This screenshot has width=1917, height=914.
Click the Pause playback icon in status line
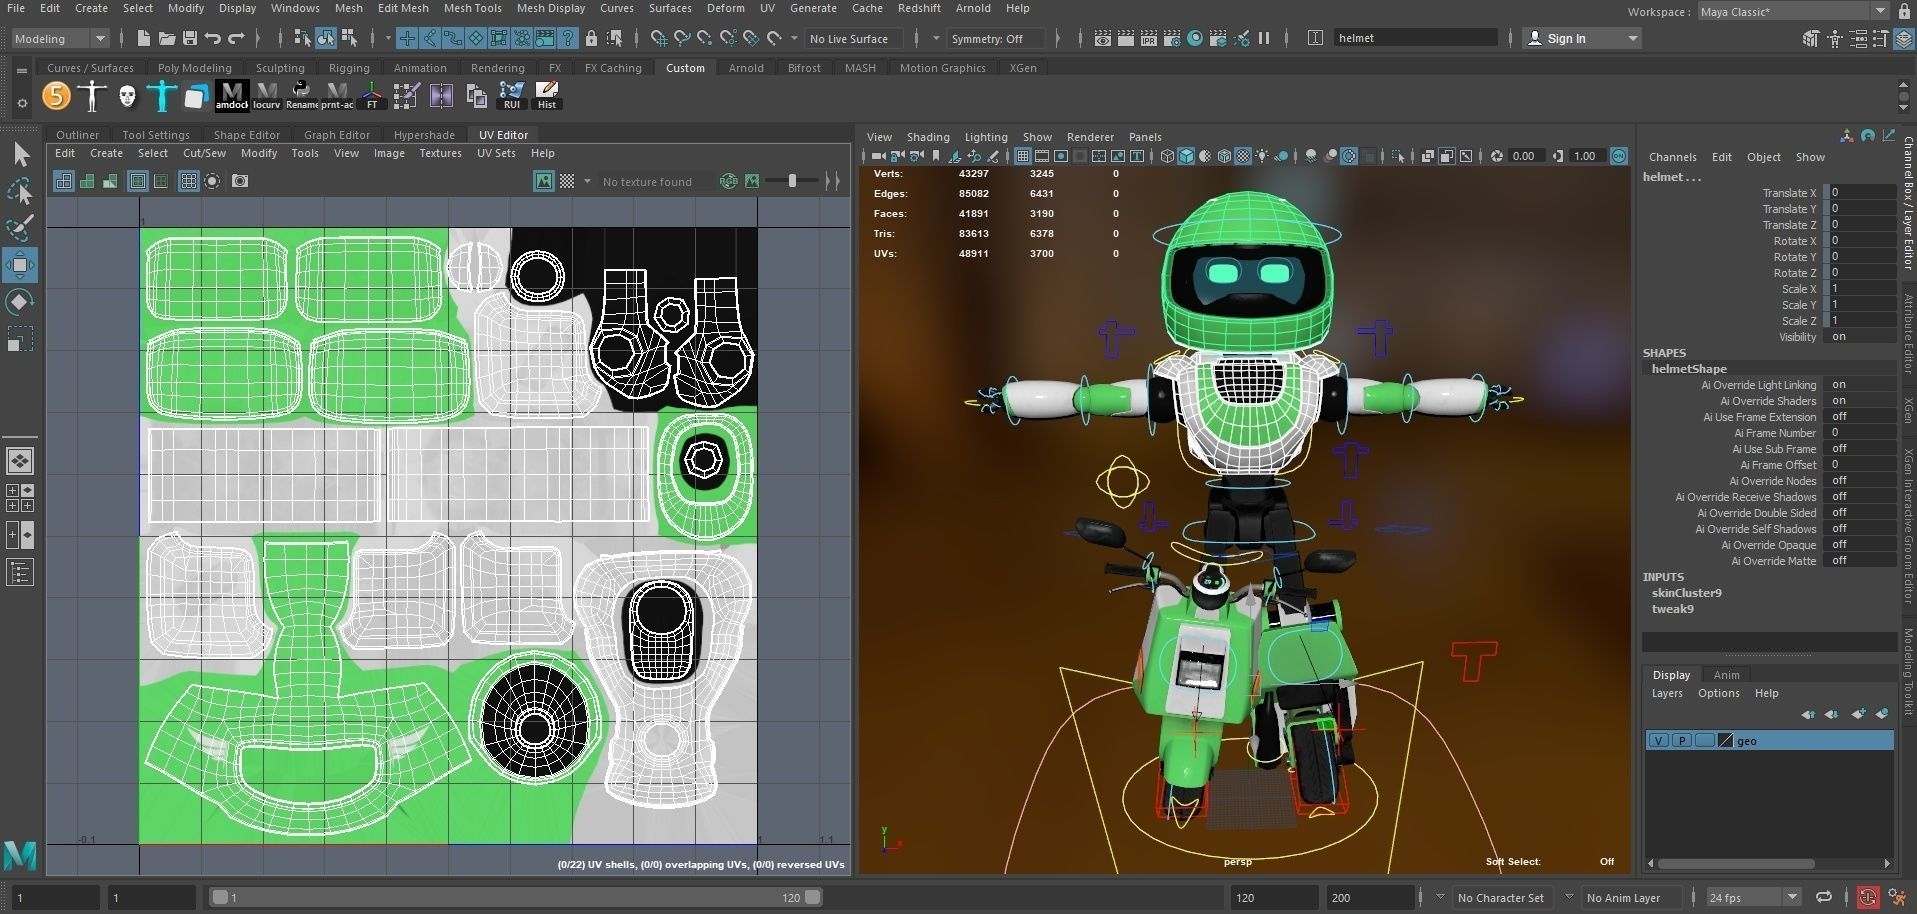pyautogui.click(x=1264, y=38)
